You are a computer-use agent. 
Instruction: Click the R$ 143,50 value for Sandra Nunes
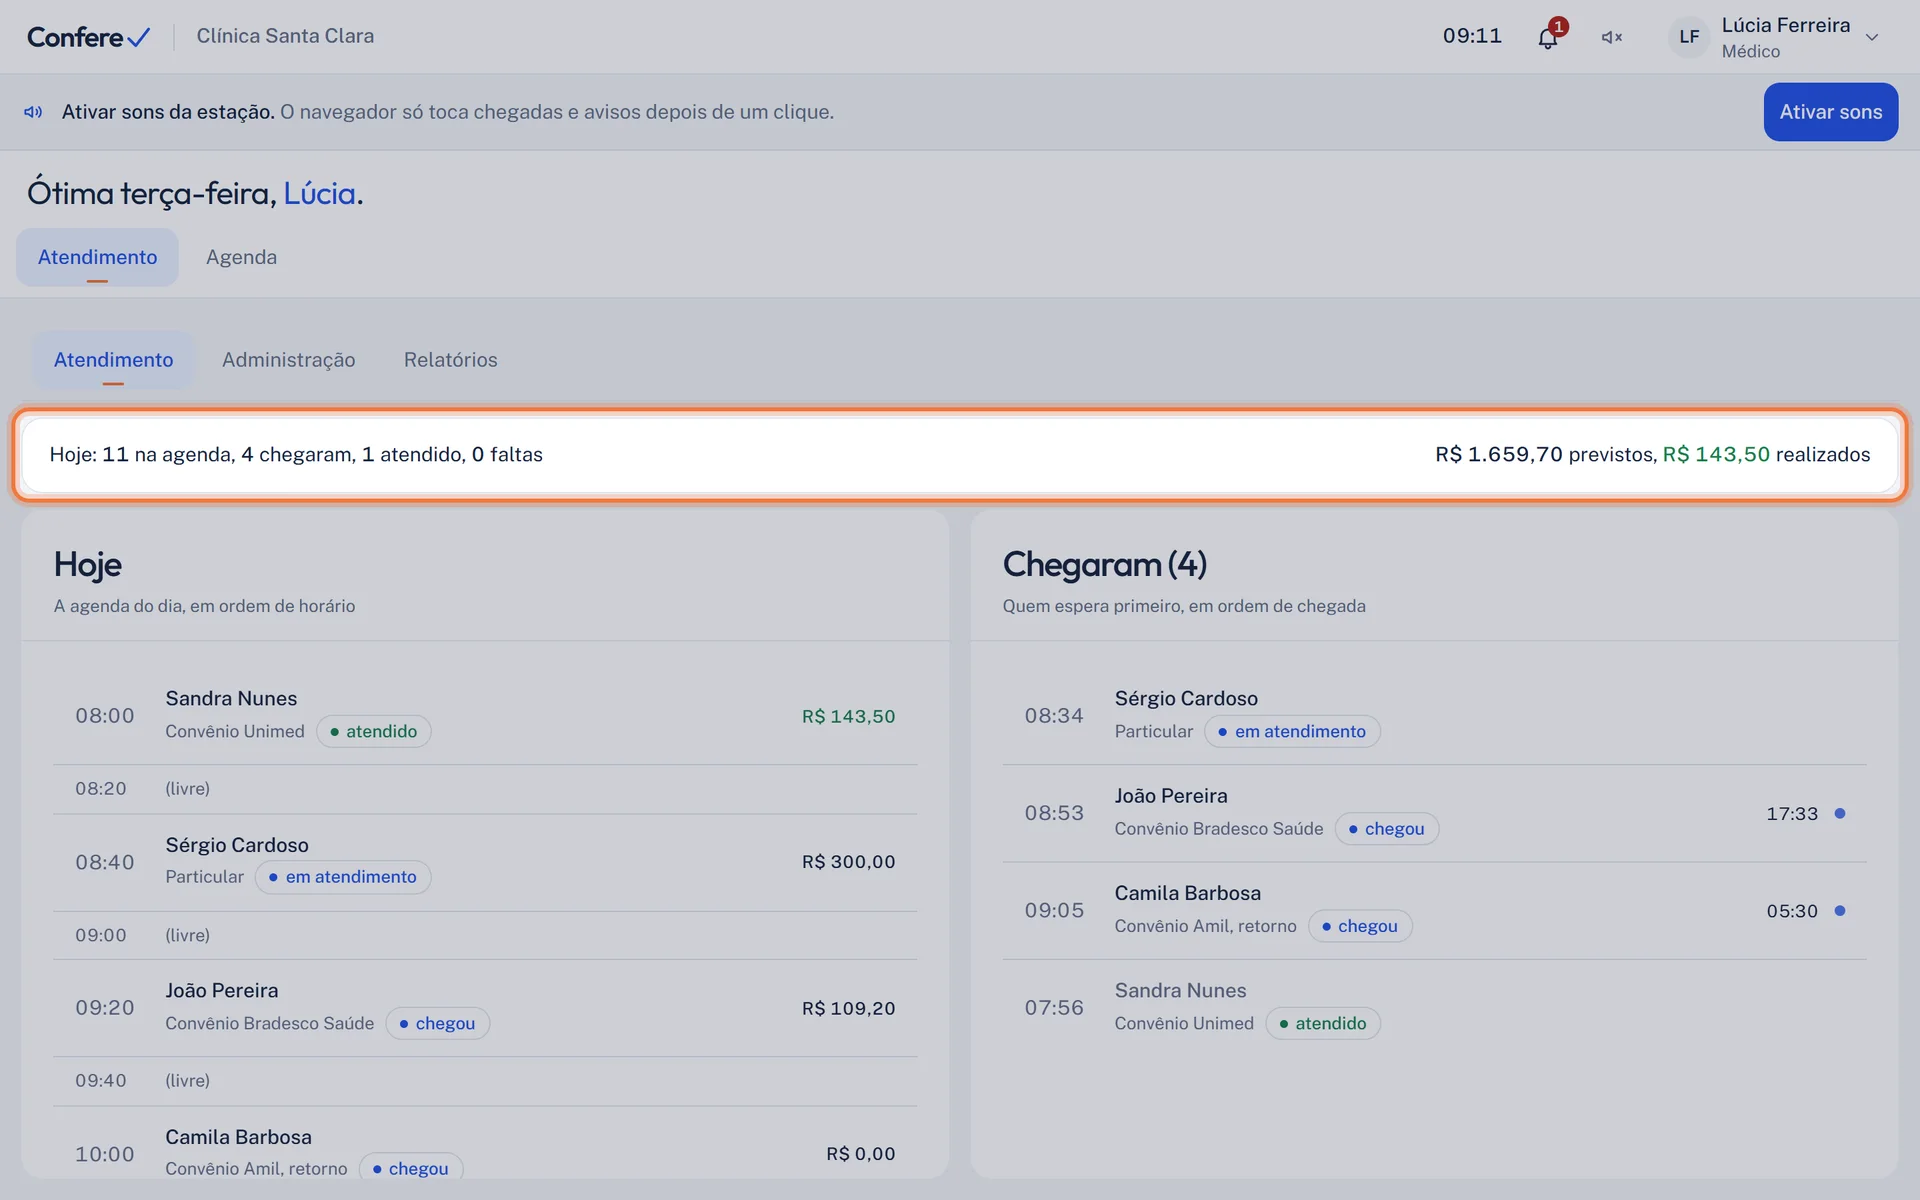[x=848, y=716]
